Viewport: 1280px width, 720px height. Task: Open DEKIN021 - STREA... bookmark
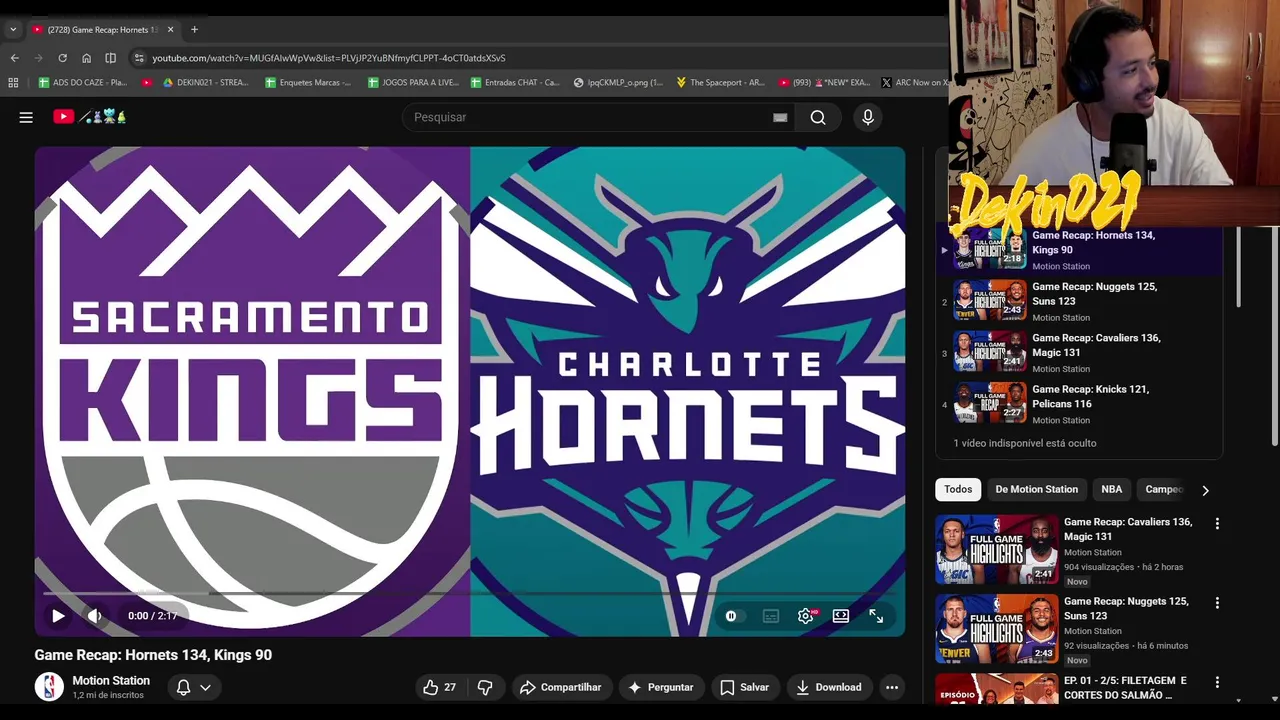pyautogui.click(x=205, y=83)
